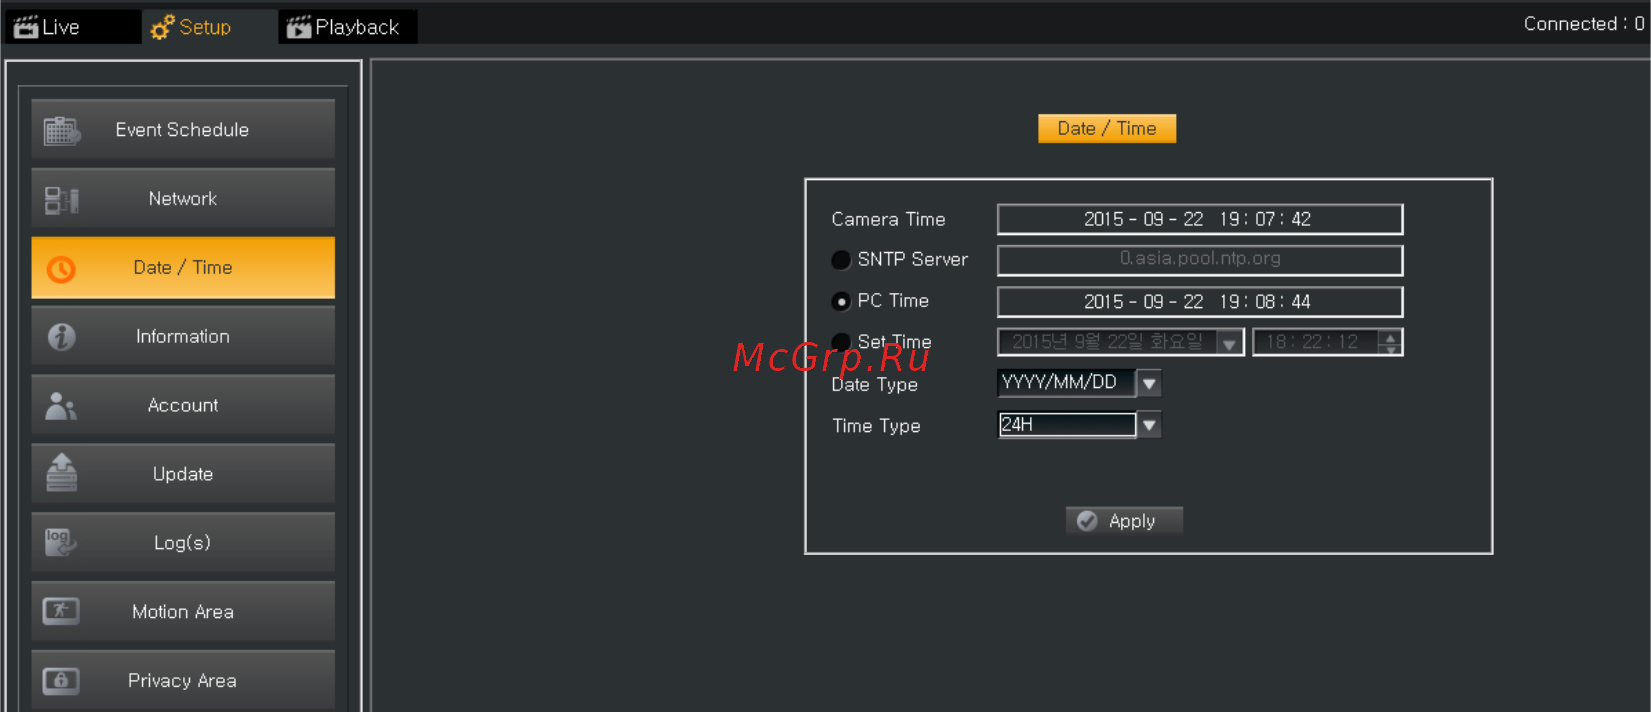
Task: Click the checkmark icon on Apply
Action: [x=1088, y=521]
